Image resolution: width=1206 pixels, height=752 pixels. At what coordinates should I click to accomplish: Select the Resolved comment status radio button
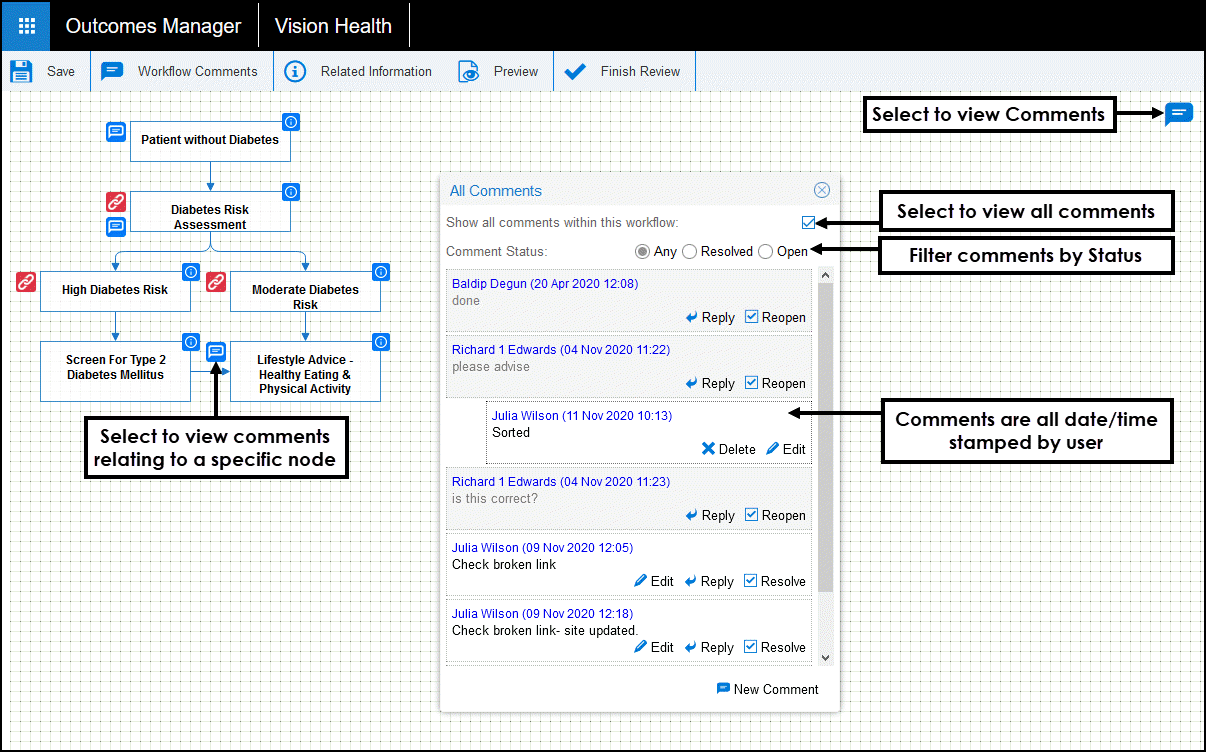[689, 252]
